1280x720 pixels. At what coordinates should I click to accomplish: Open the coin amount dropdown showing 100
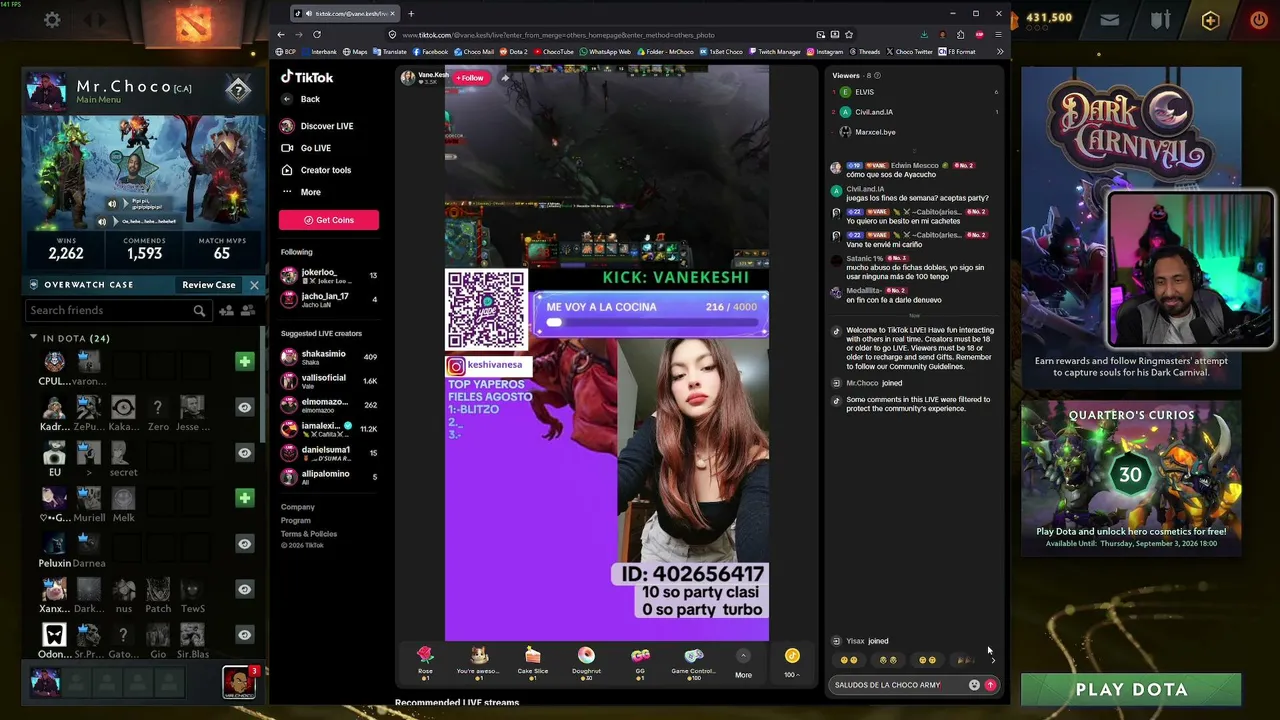[x=792, y=675]
